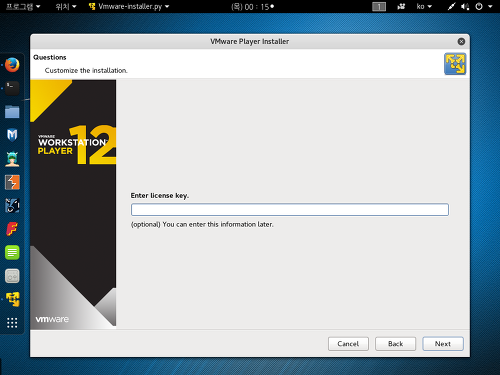Image resolution: width=500 pixels, height=375 pixels.
Task: Open the 위치 places menu
Action: tap(66, 7)
